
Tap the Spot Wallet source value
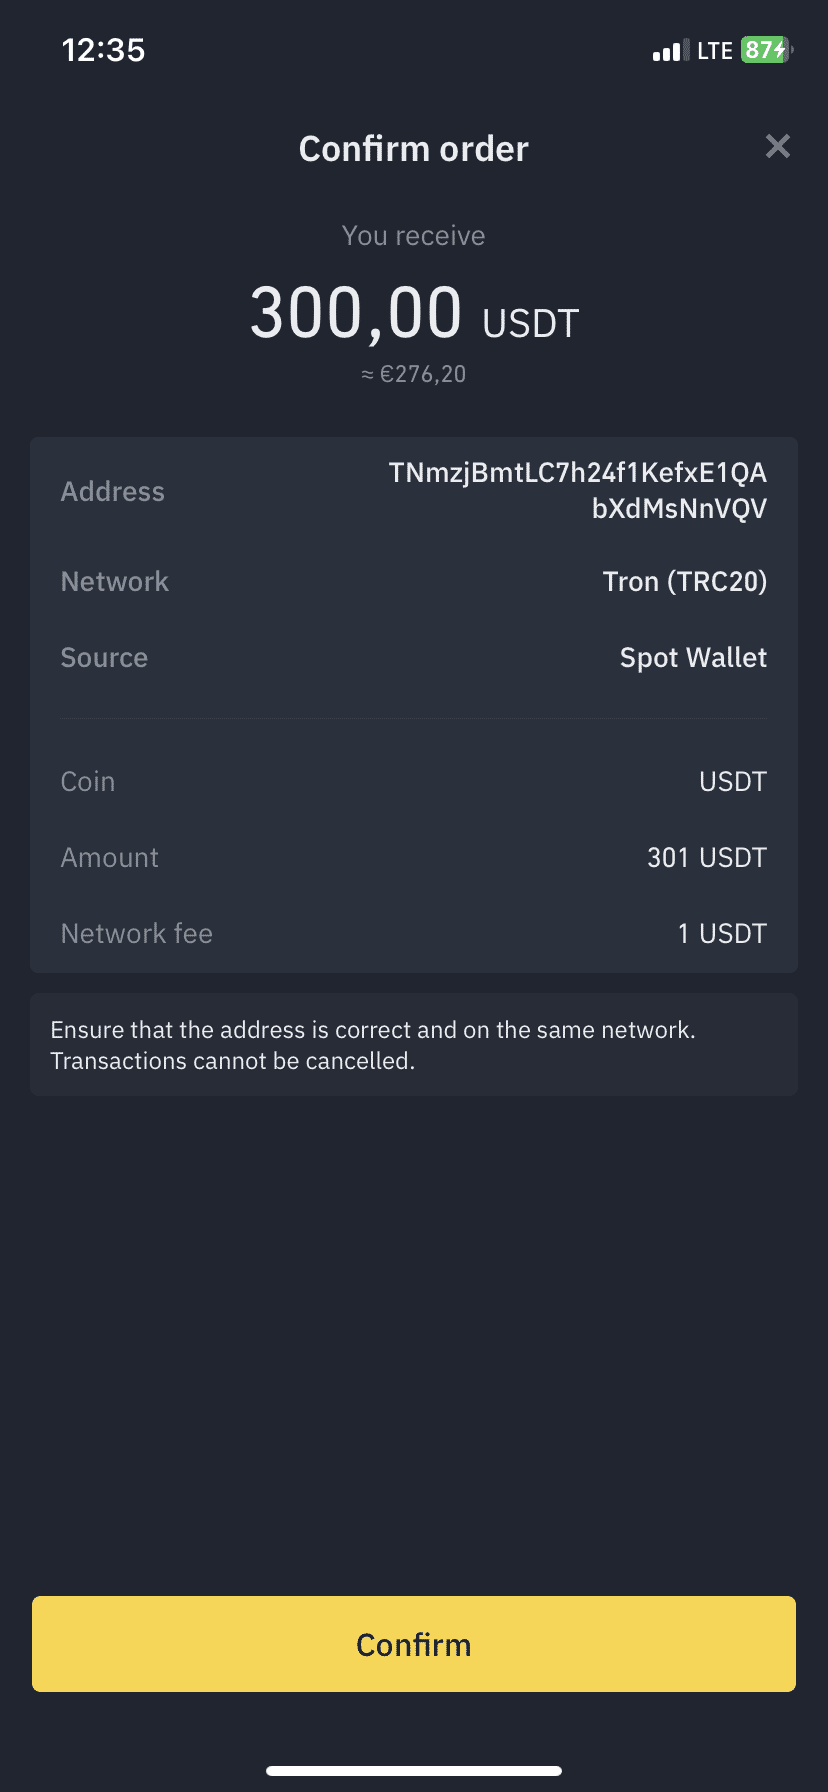693,658
